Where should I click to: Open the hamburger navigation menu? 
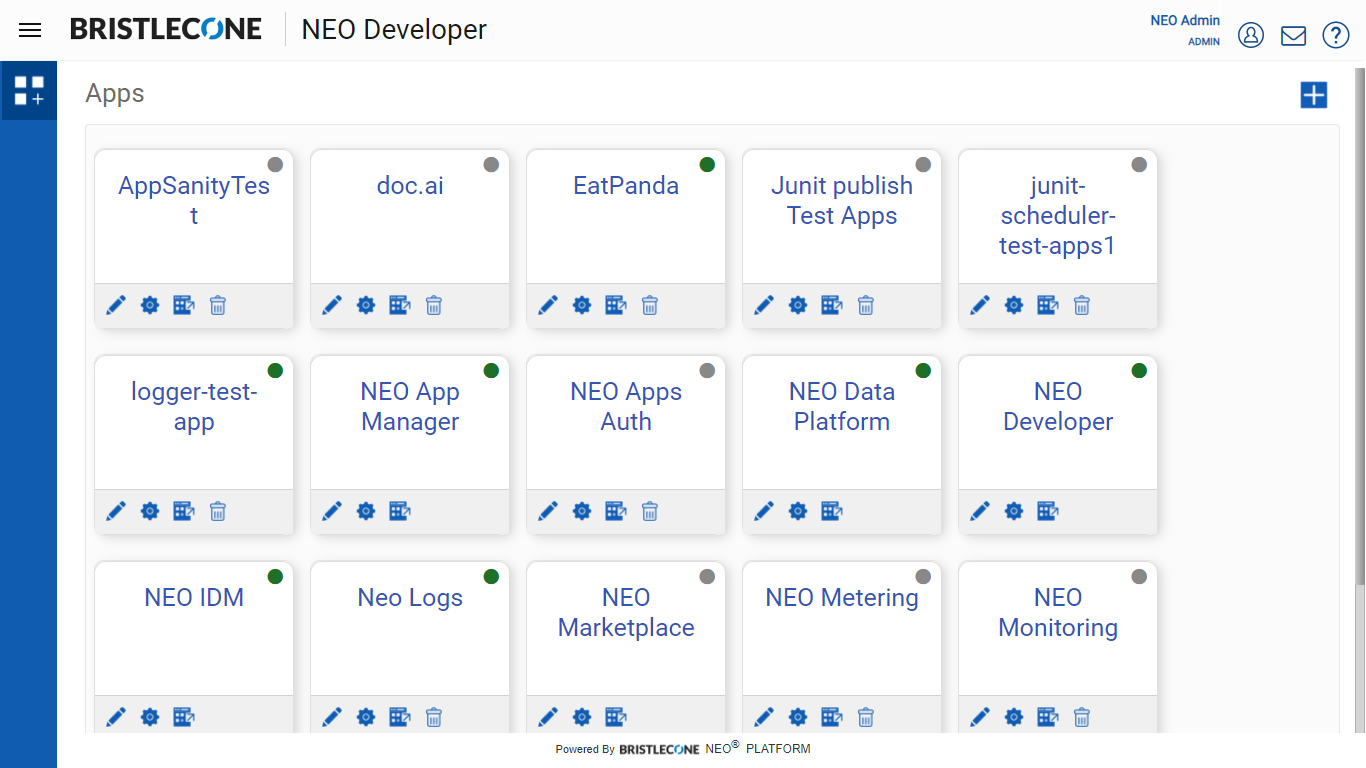tap(30, 30)
